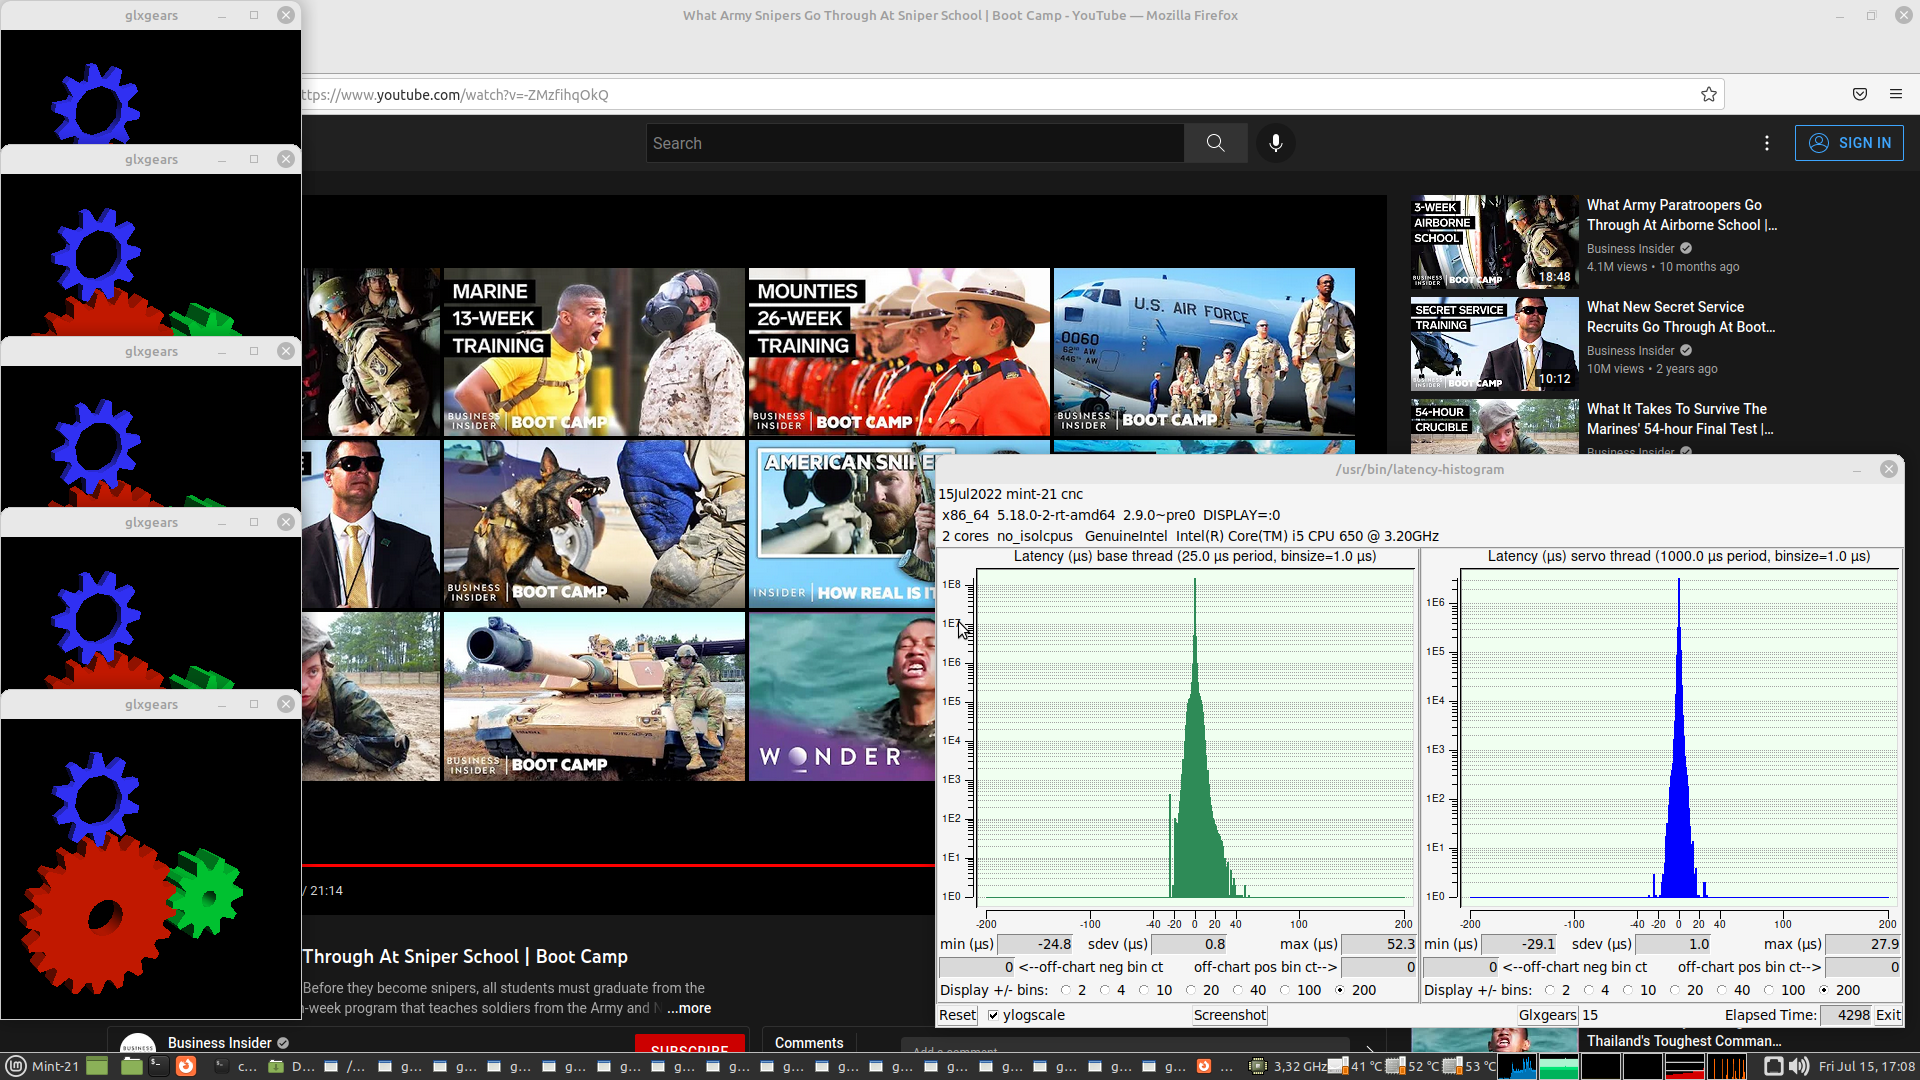Viewport: 1920px width, 1080px height.
Task: Open the blue CPU usage graph applet
Action: (x=1517, y=1066)
